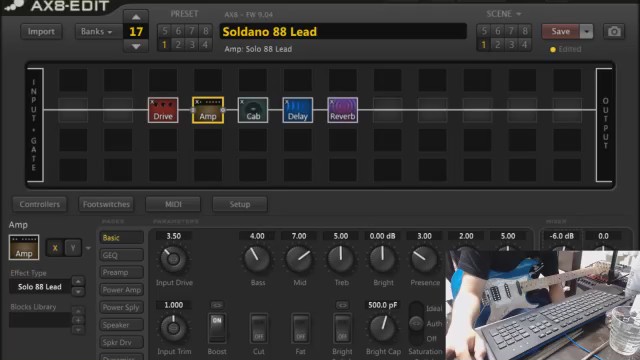Open the Power Amp page

point(121,290)
